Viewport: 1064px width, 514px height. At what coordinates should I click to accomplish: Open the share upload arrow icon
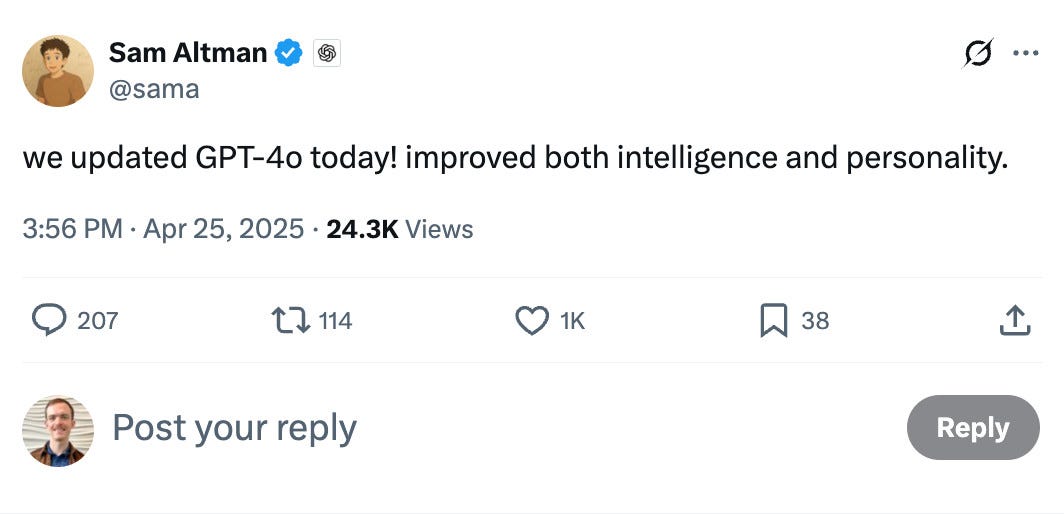(1014, 320)
